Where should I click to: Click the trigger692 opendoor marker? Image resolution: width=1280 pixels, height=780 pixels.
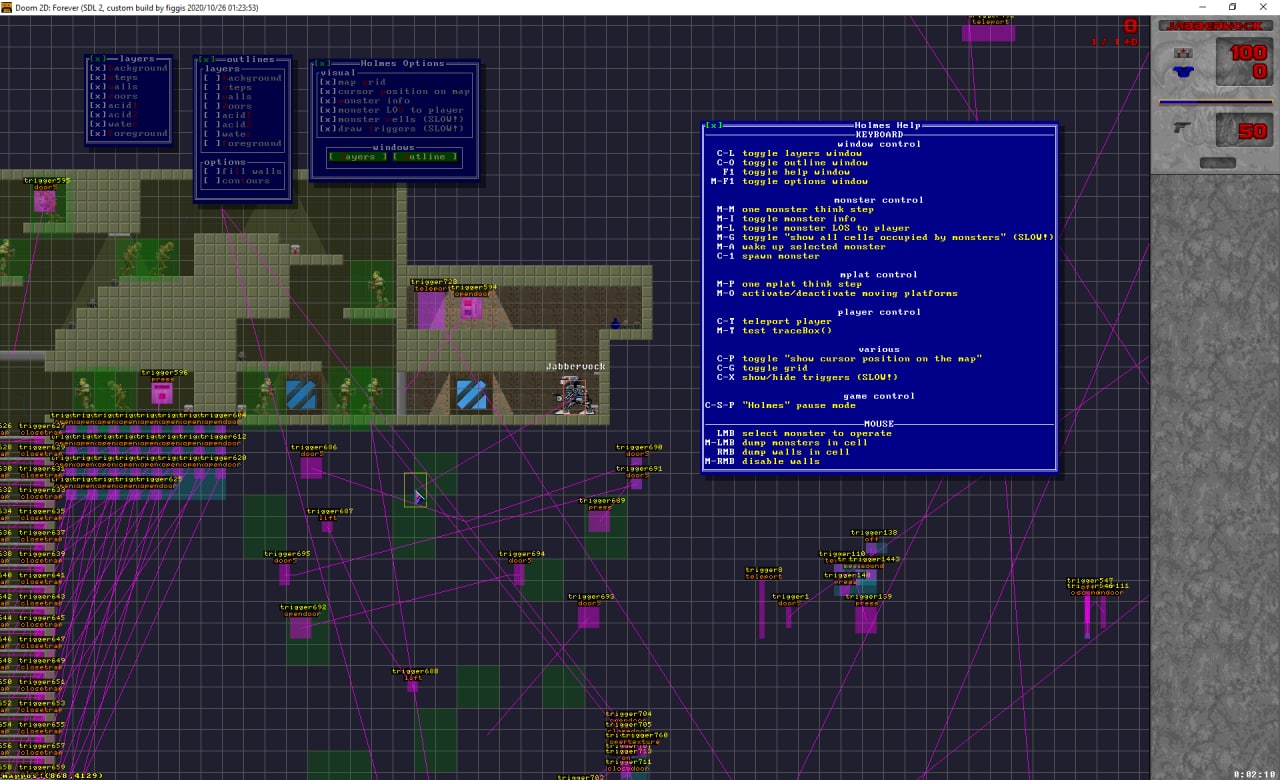(300, 627)
